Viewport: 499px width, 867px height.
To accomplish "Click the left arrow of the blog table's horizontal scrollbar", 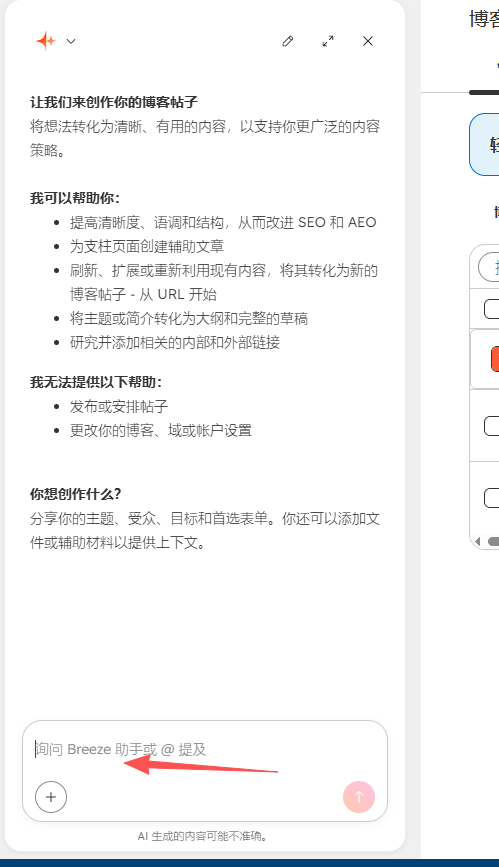I will click(x=478, y=541).
